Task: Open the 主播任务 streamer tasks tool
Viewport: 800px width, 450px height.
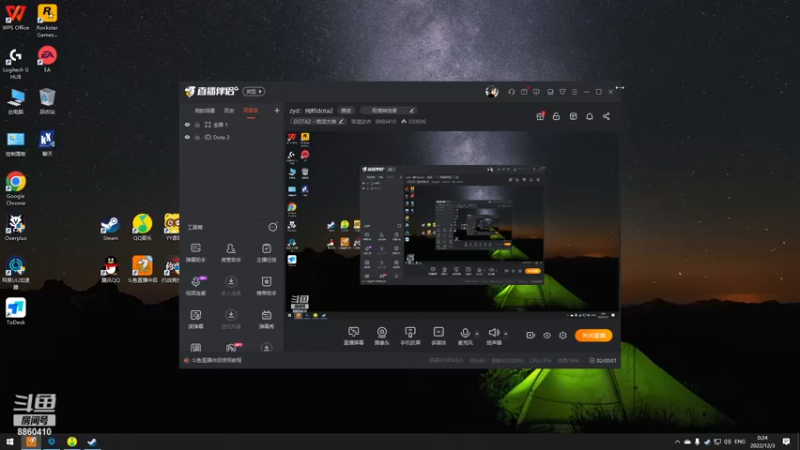Action: 266,253
